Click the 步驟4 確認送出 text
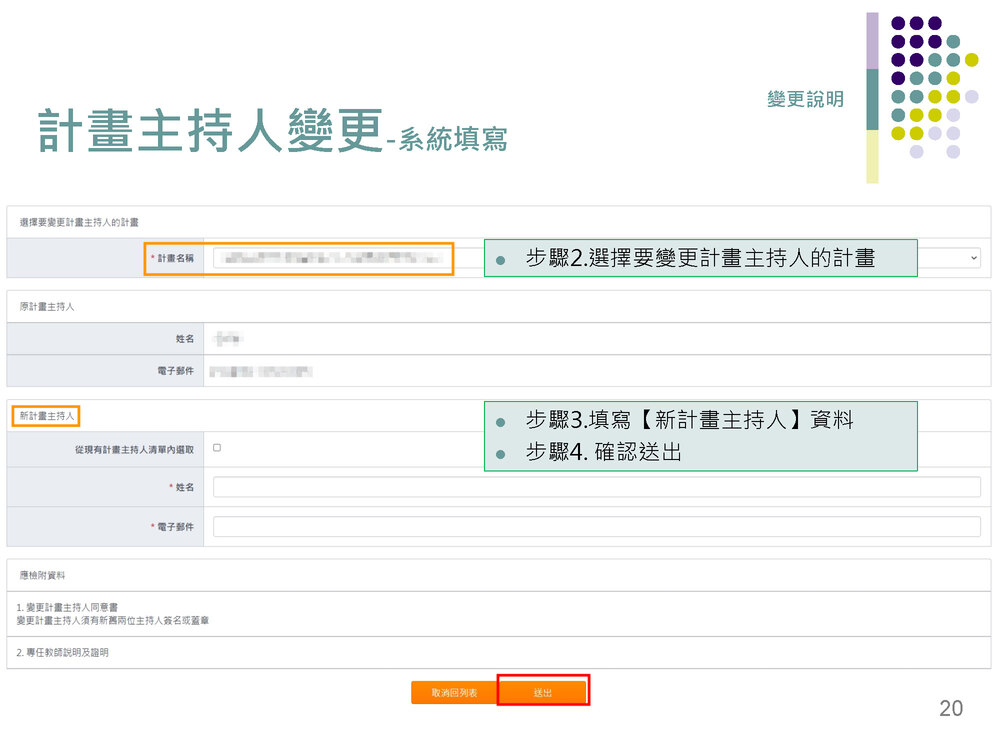The height and width of the screenshot is (750, 1000). (x=604, y=452)
